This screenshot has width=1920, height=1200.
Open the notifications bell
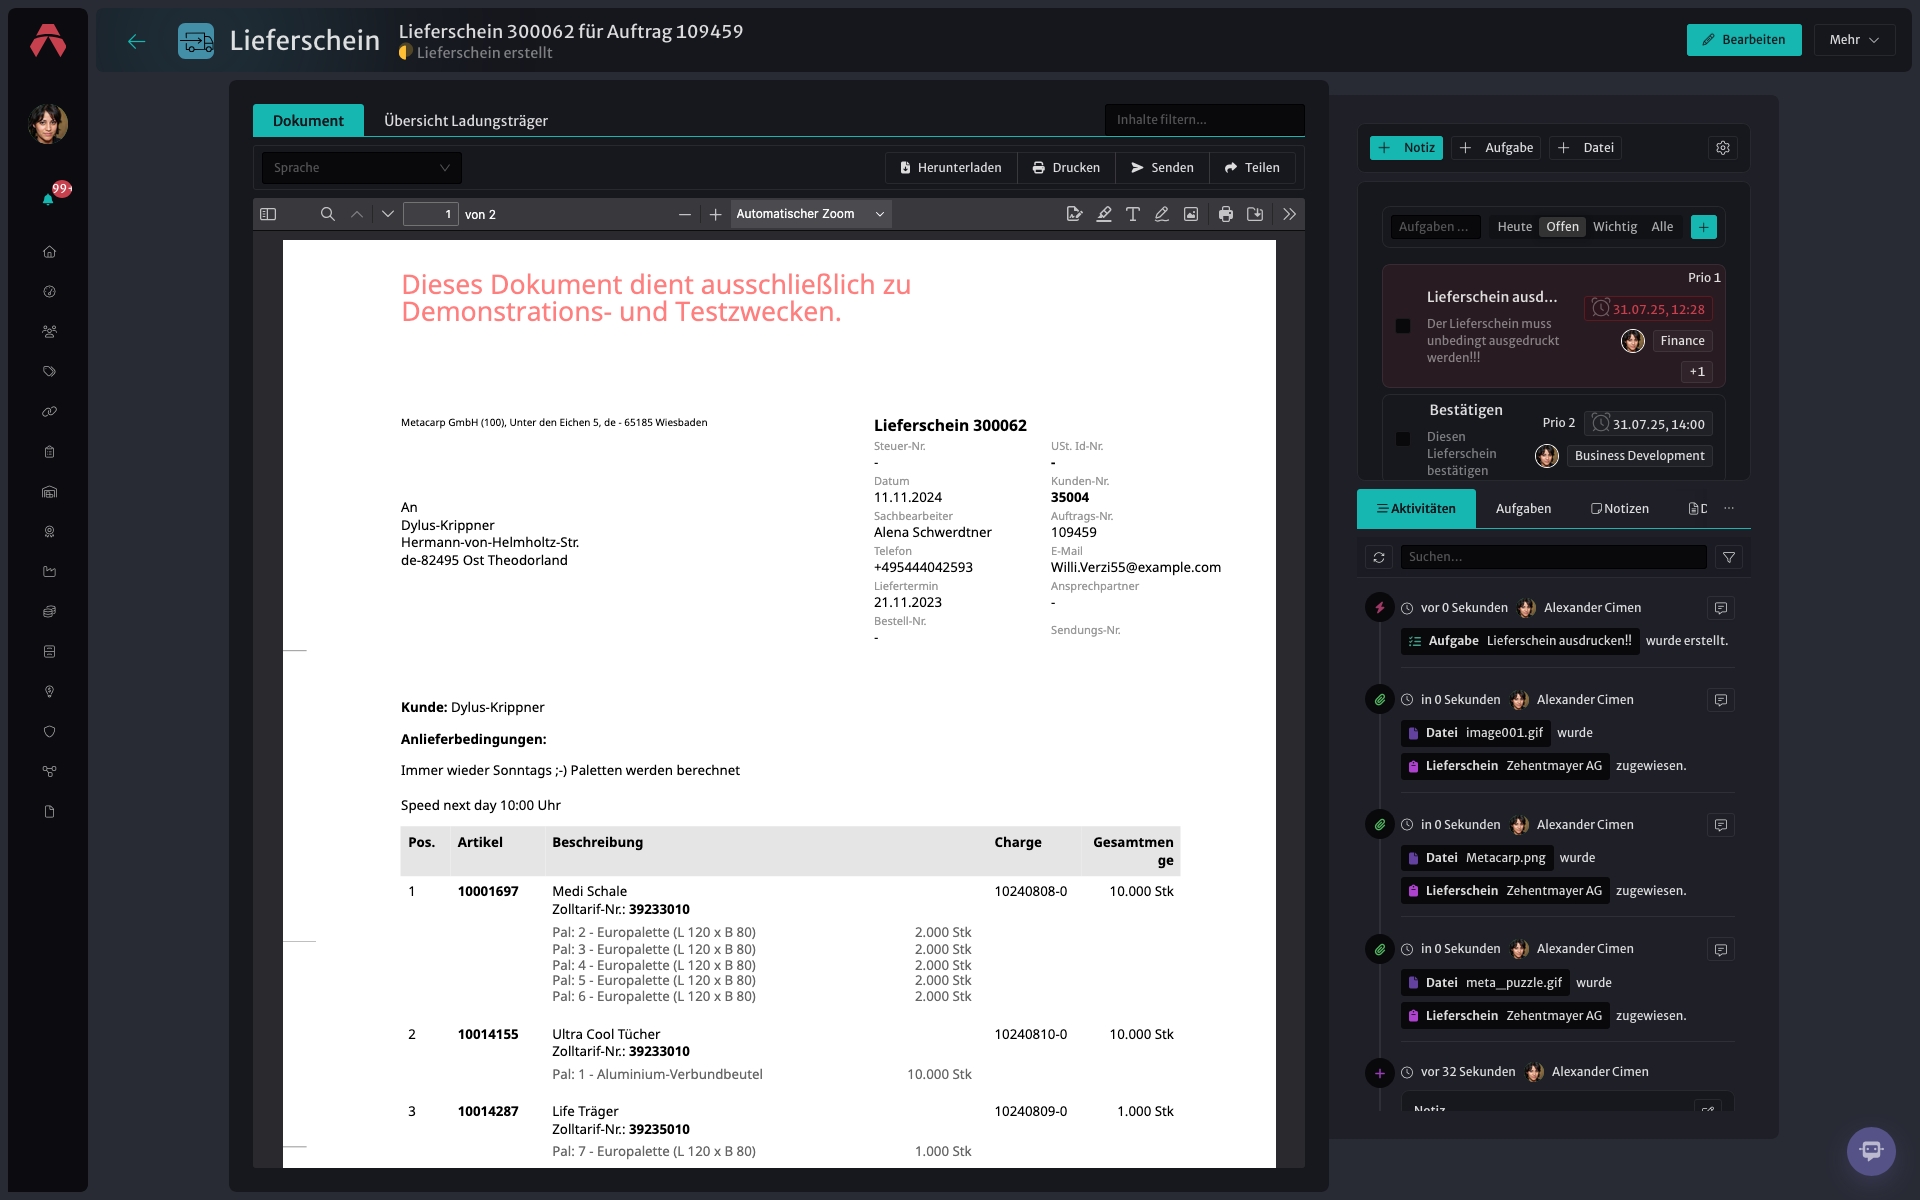coord(48,199)
